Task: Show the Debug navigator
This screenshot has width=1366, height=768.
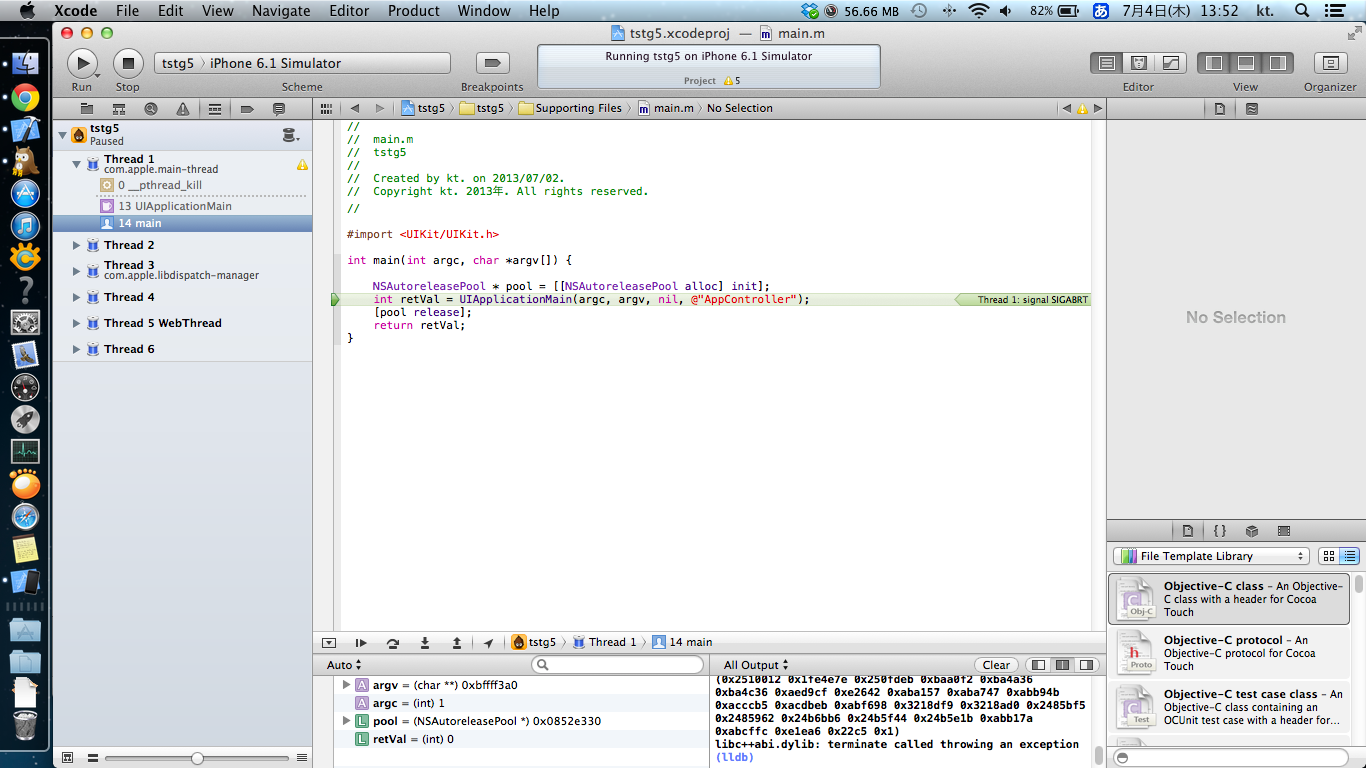Action: 215,108
